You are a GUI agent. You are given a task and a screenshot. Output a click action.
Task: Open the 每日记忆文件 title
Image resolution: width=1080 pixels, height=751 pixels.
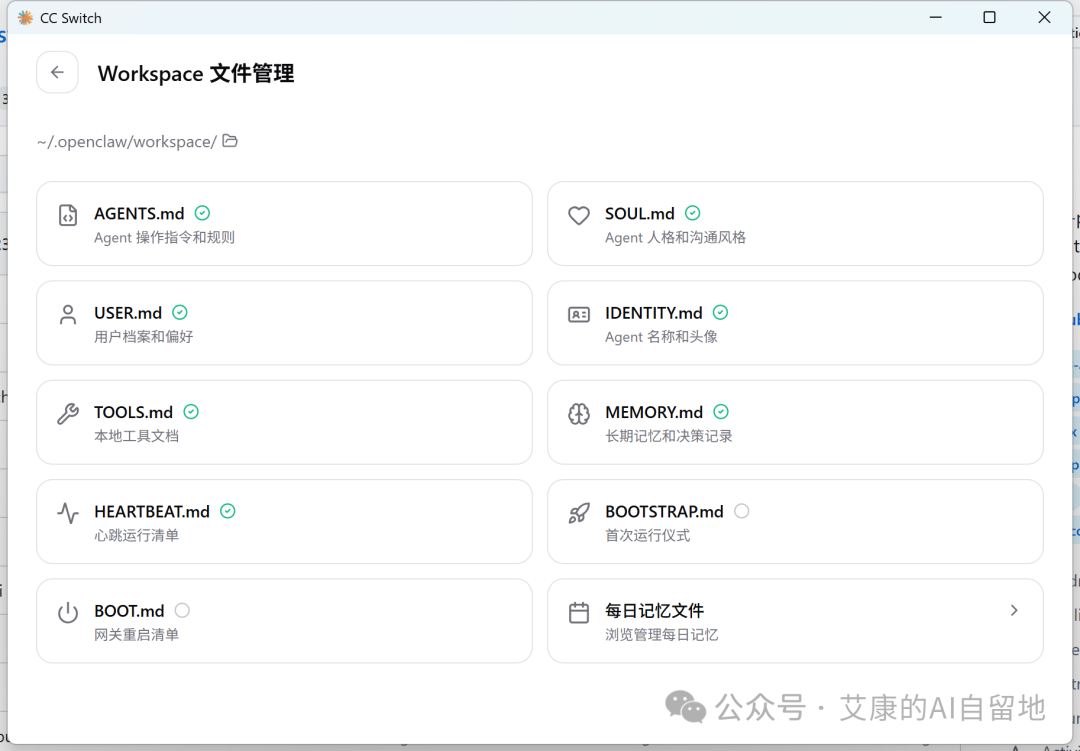(x=654, y=610)
